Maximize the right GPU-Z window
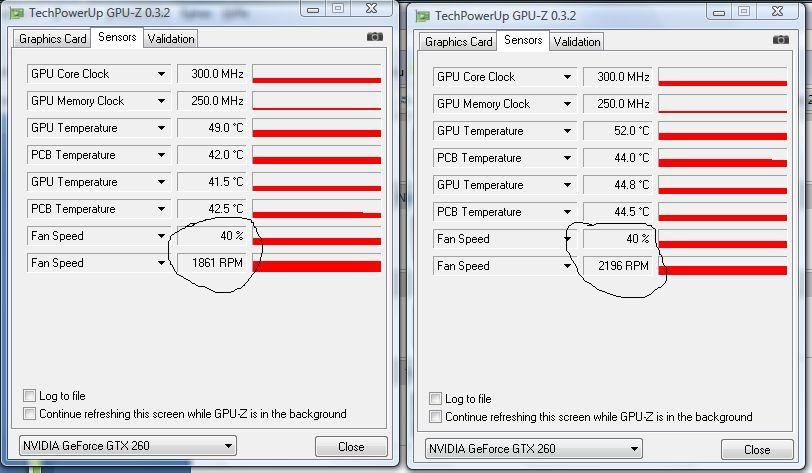The image size is (812, 473). (x=744, y=11)
